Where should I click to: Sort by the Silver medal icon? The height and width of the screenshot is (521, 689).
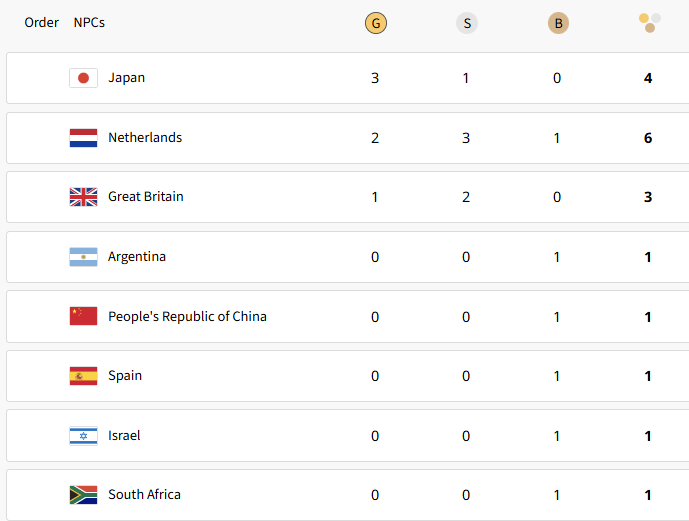[x=467, y=23]
